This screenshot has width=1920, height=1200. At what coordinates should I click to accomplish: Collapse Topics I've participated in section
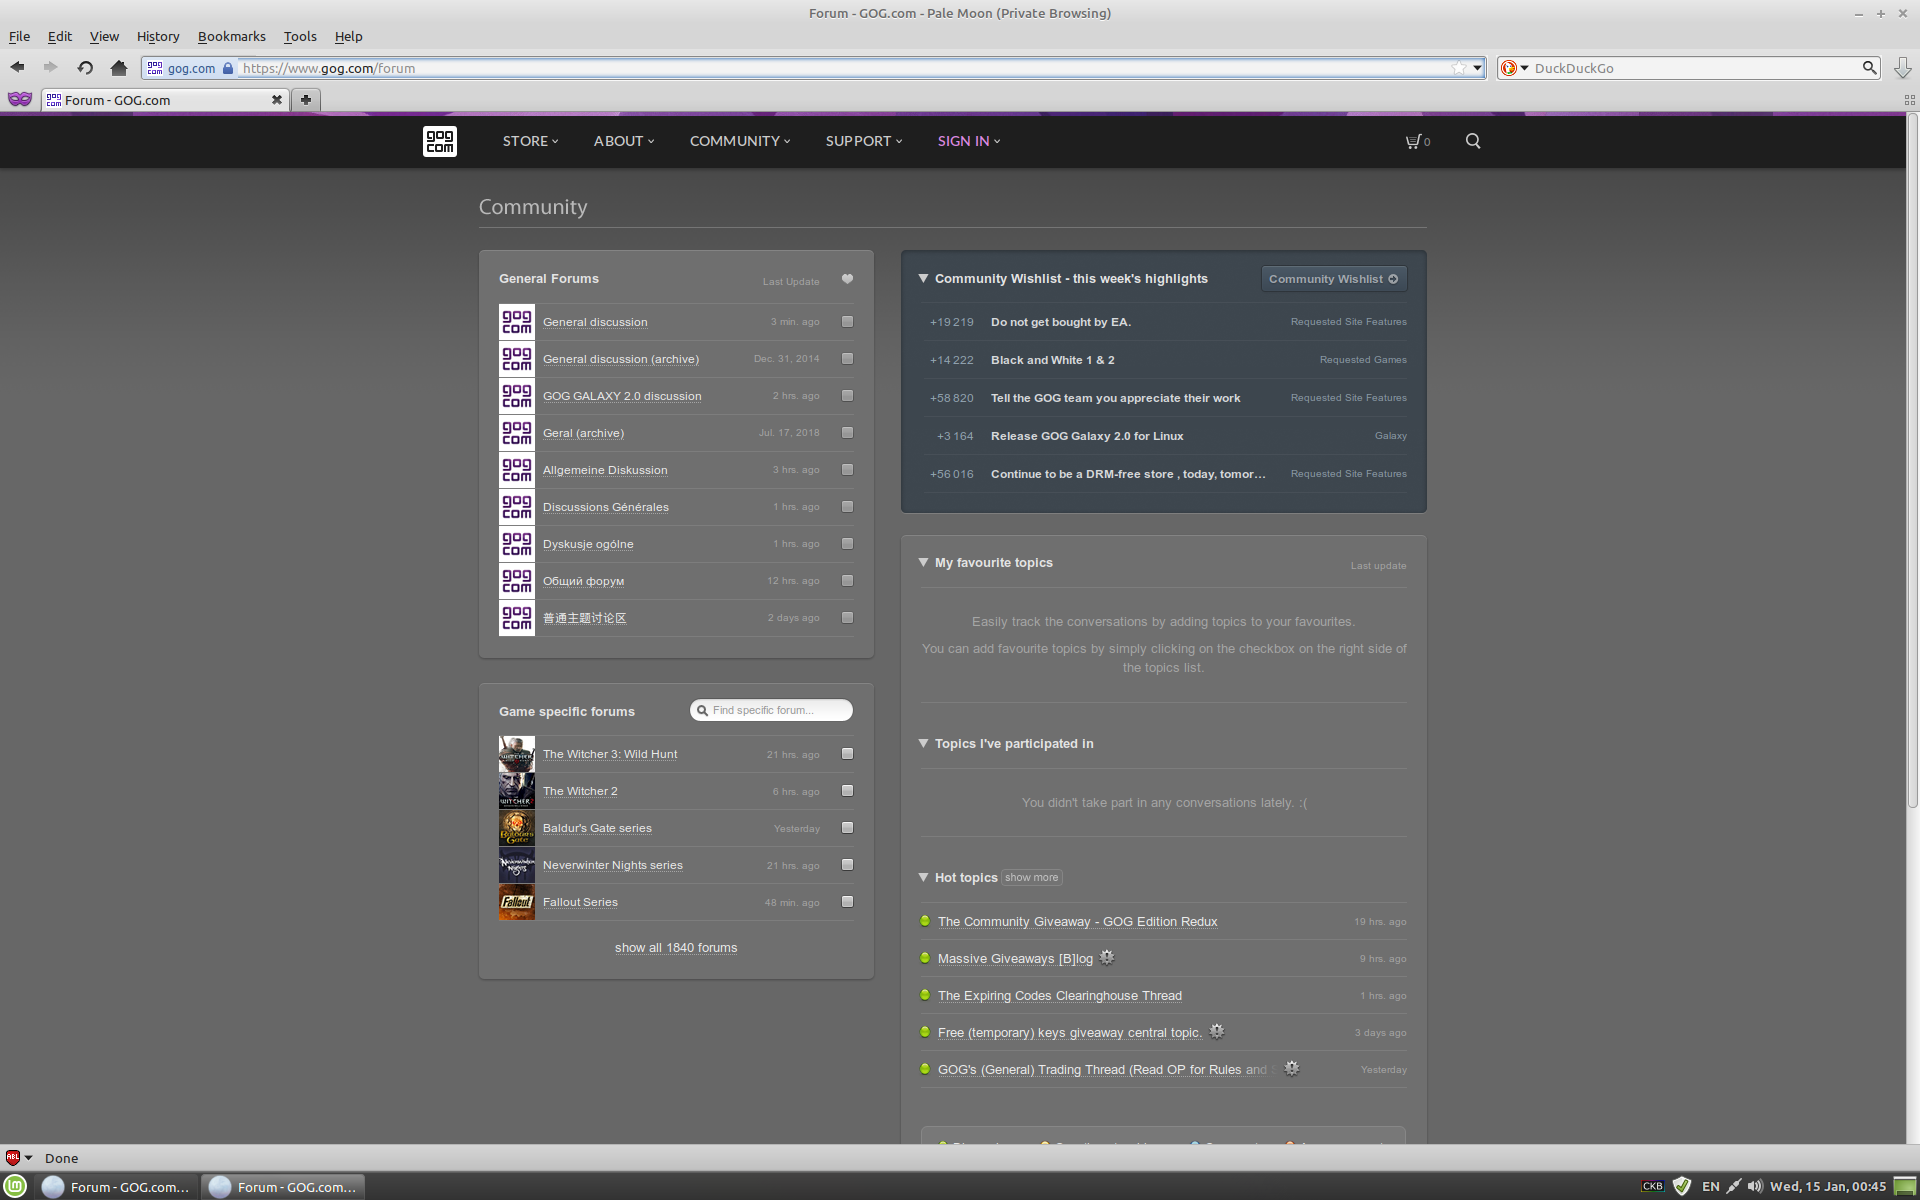924,744
